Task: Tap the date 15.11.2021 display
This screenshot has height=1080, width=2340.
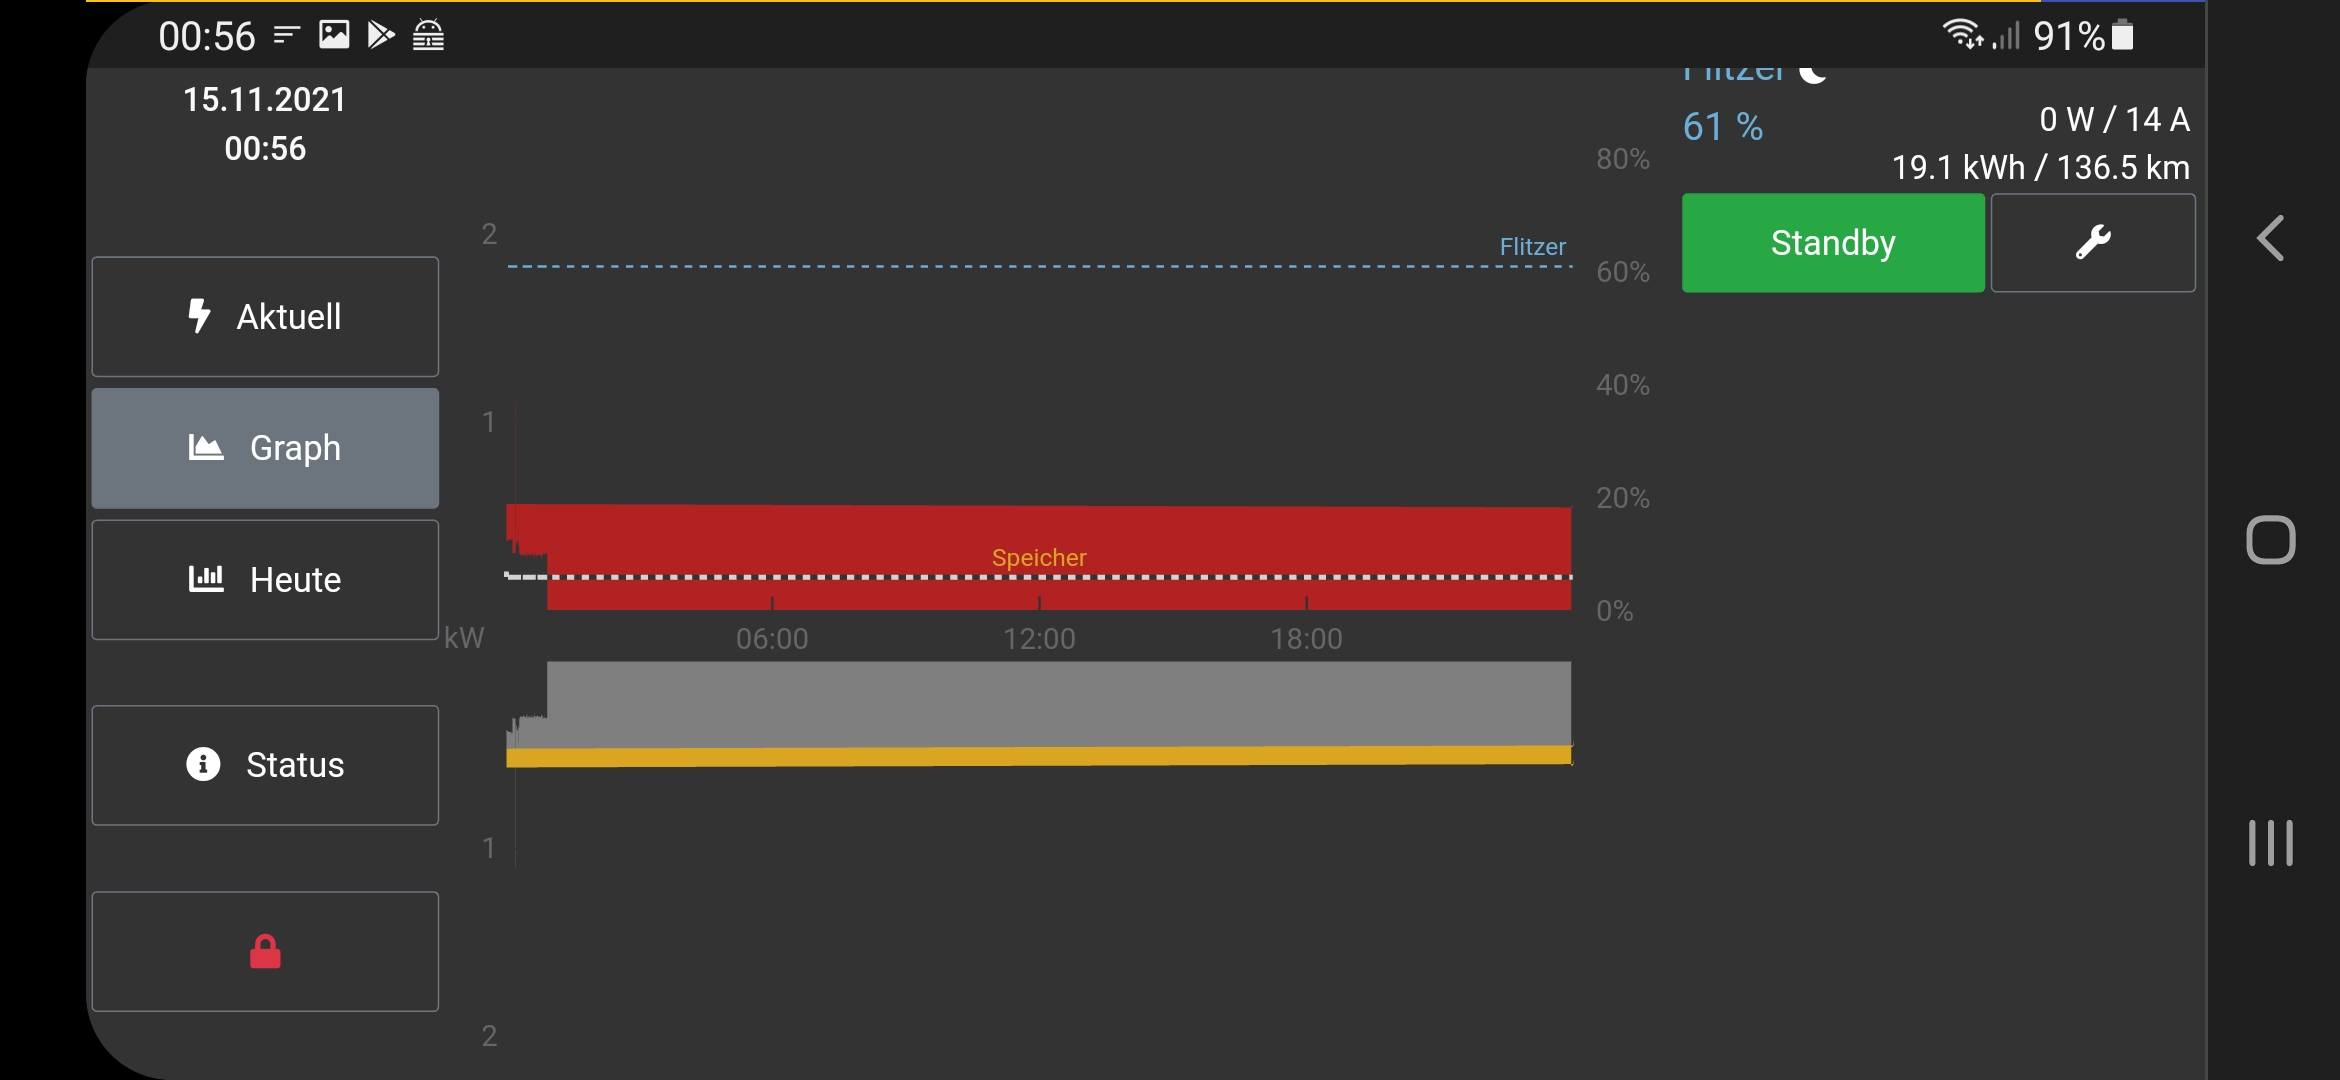Action: pyautogui.click(x=264, y=100)
